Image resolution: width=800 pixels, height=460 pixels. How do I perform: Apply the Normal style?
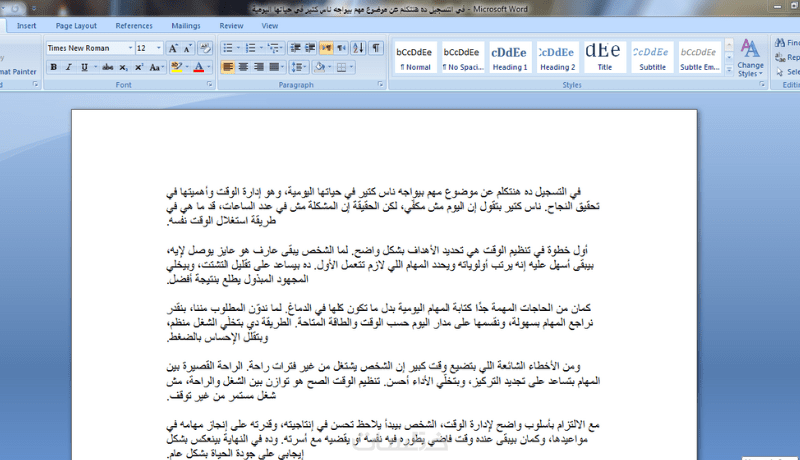pos(415,58)
